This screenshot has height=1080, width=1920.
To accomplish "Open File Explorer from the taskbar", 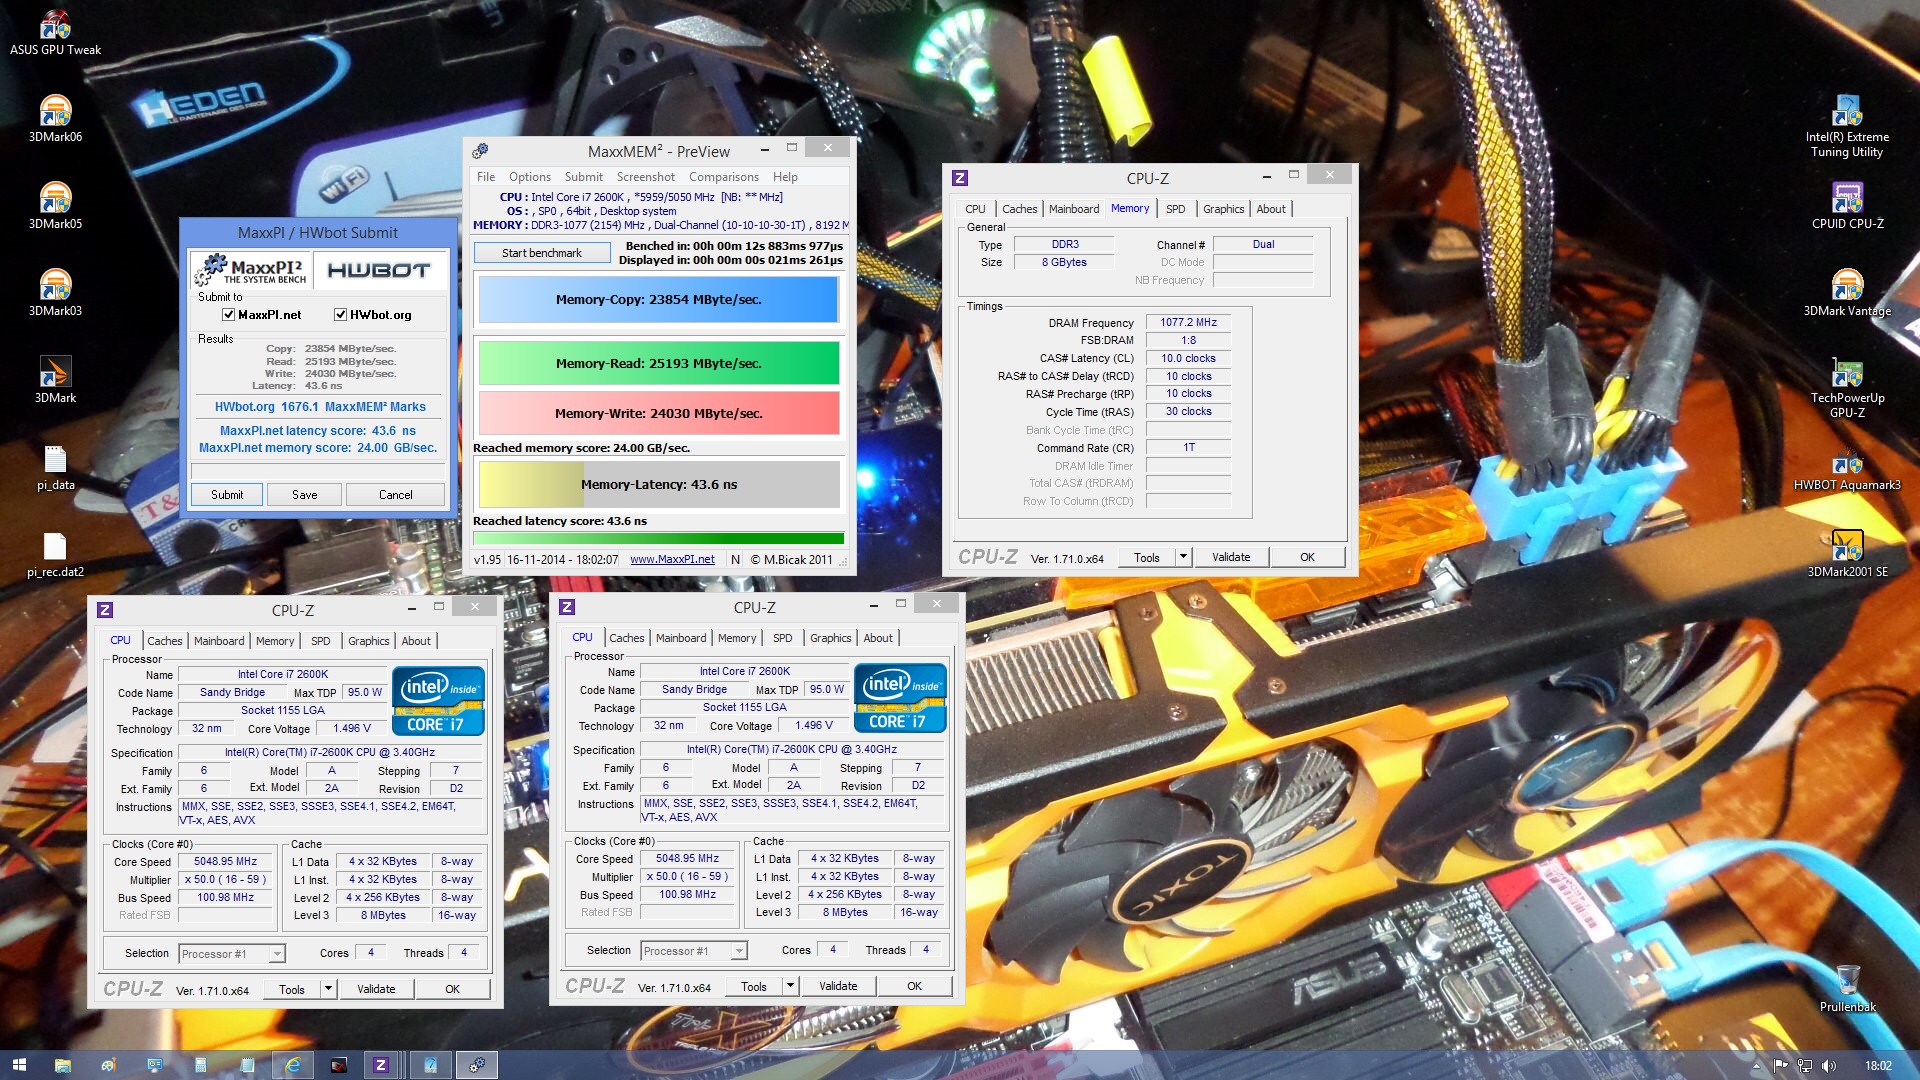I will (x=62, y=1065).
